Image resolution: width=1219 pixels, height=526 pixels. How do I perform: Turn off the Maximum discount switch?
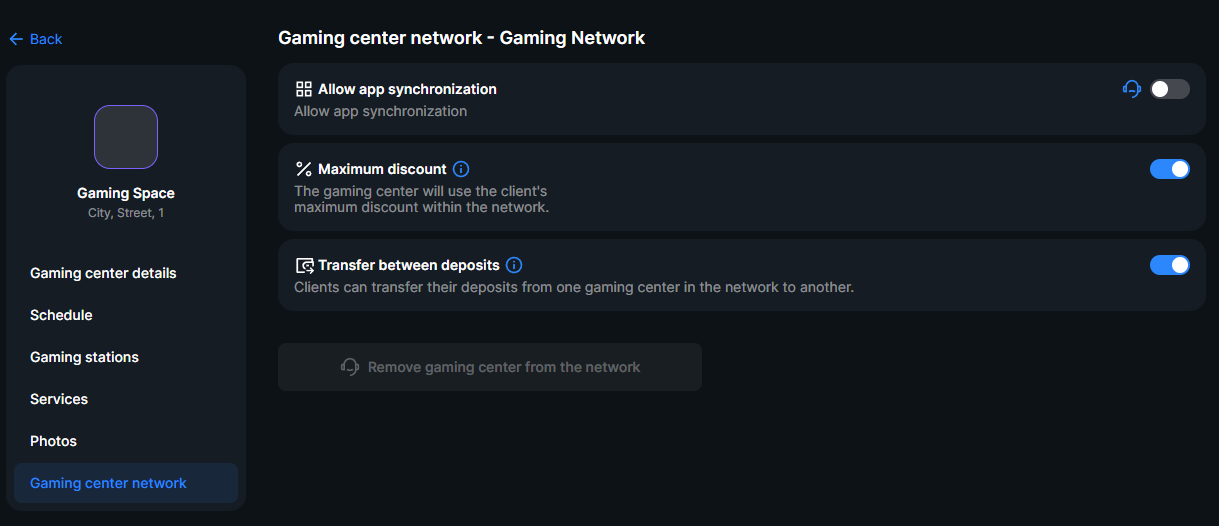click(1170, 169)
